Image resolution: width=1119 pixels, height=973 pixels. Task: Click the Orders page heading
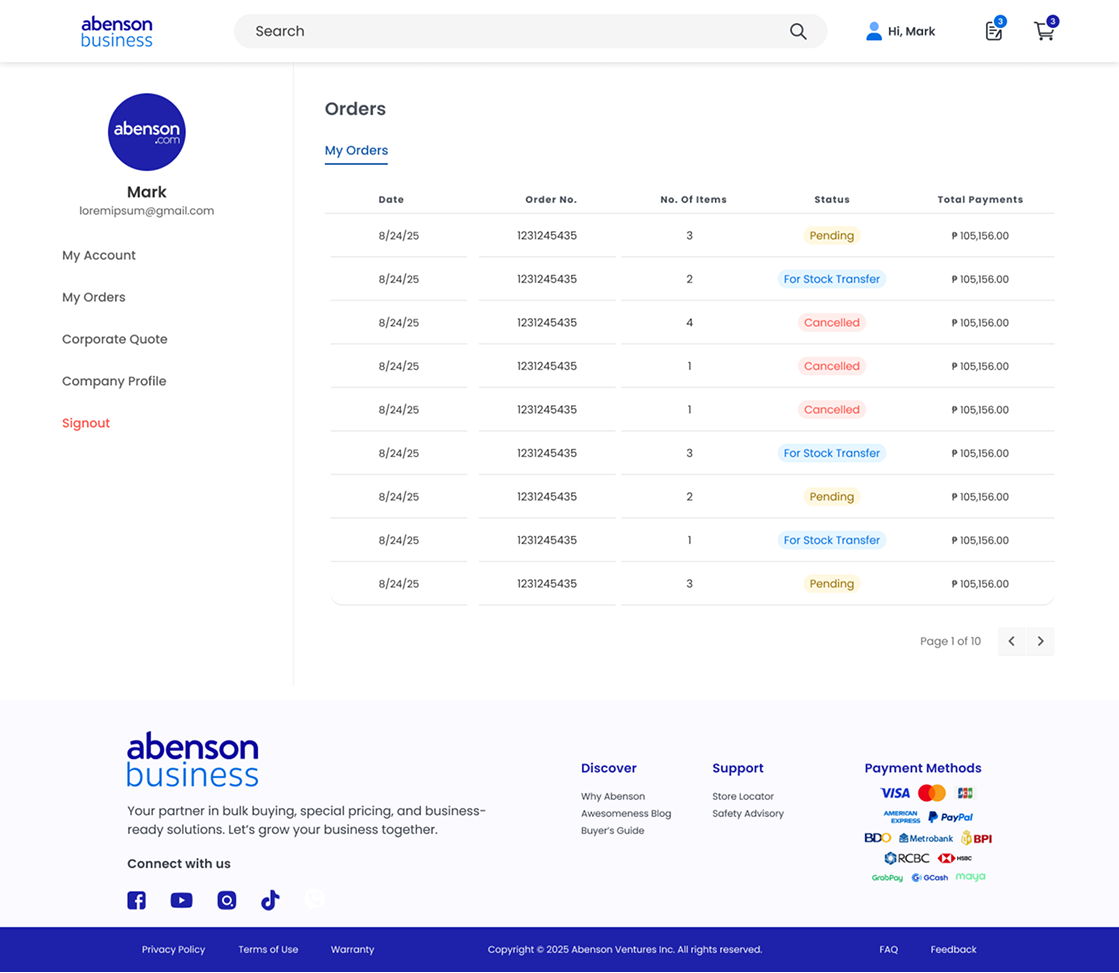tap(355, 109)
